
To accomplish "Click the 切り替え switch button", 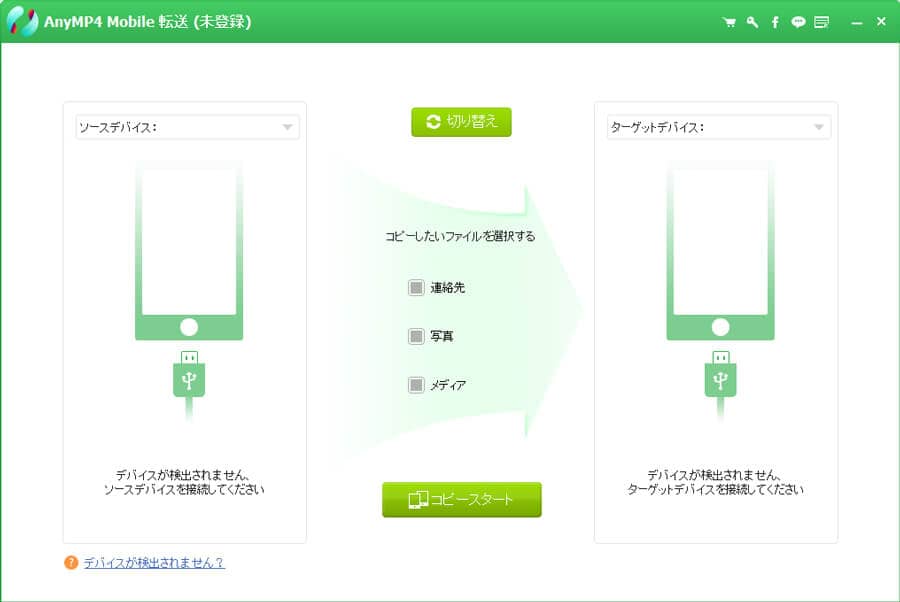I will (461, 122).
